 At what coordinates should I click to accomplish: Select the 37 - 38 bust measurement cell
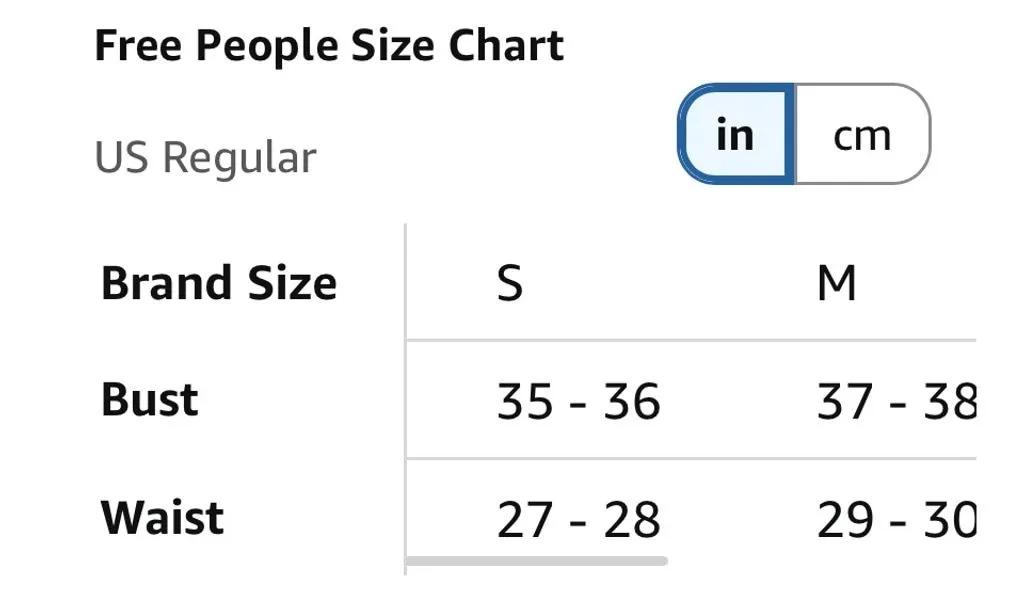coord(897,401)
